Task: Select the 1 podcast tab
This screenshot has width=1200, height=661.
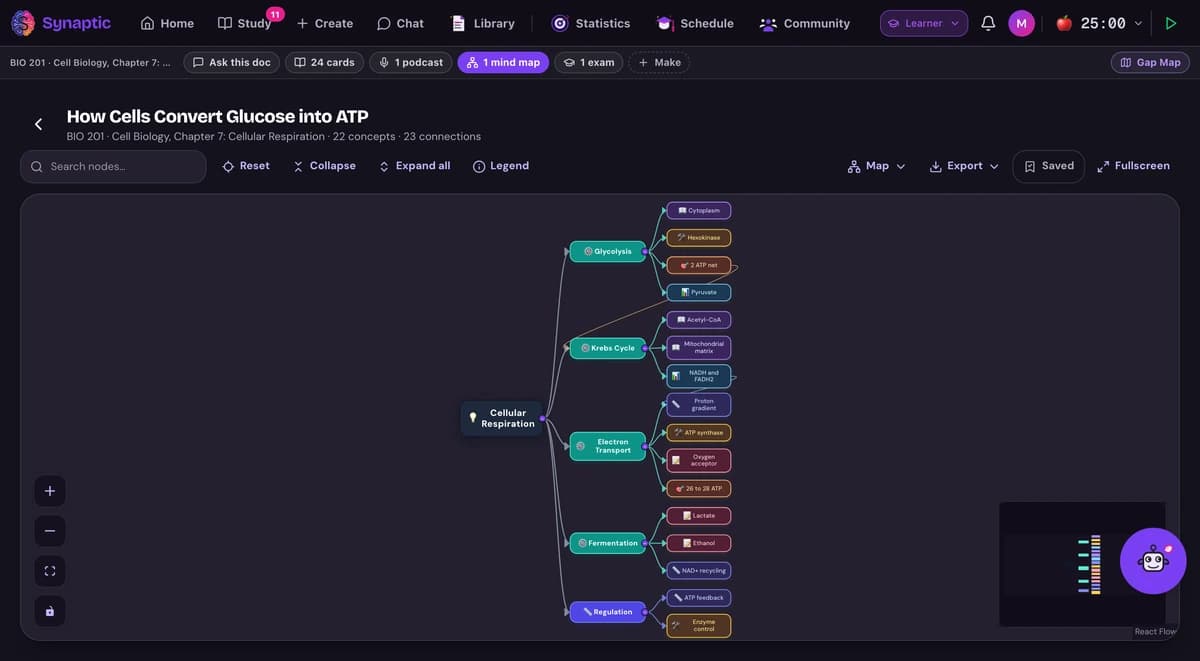Action: pos(410,62)
